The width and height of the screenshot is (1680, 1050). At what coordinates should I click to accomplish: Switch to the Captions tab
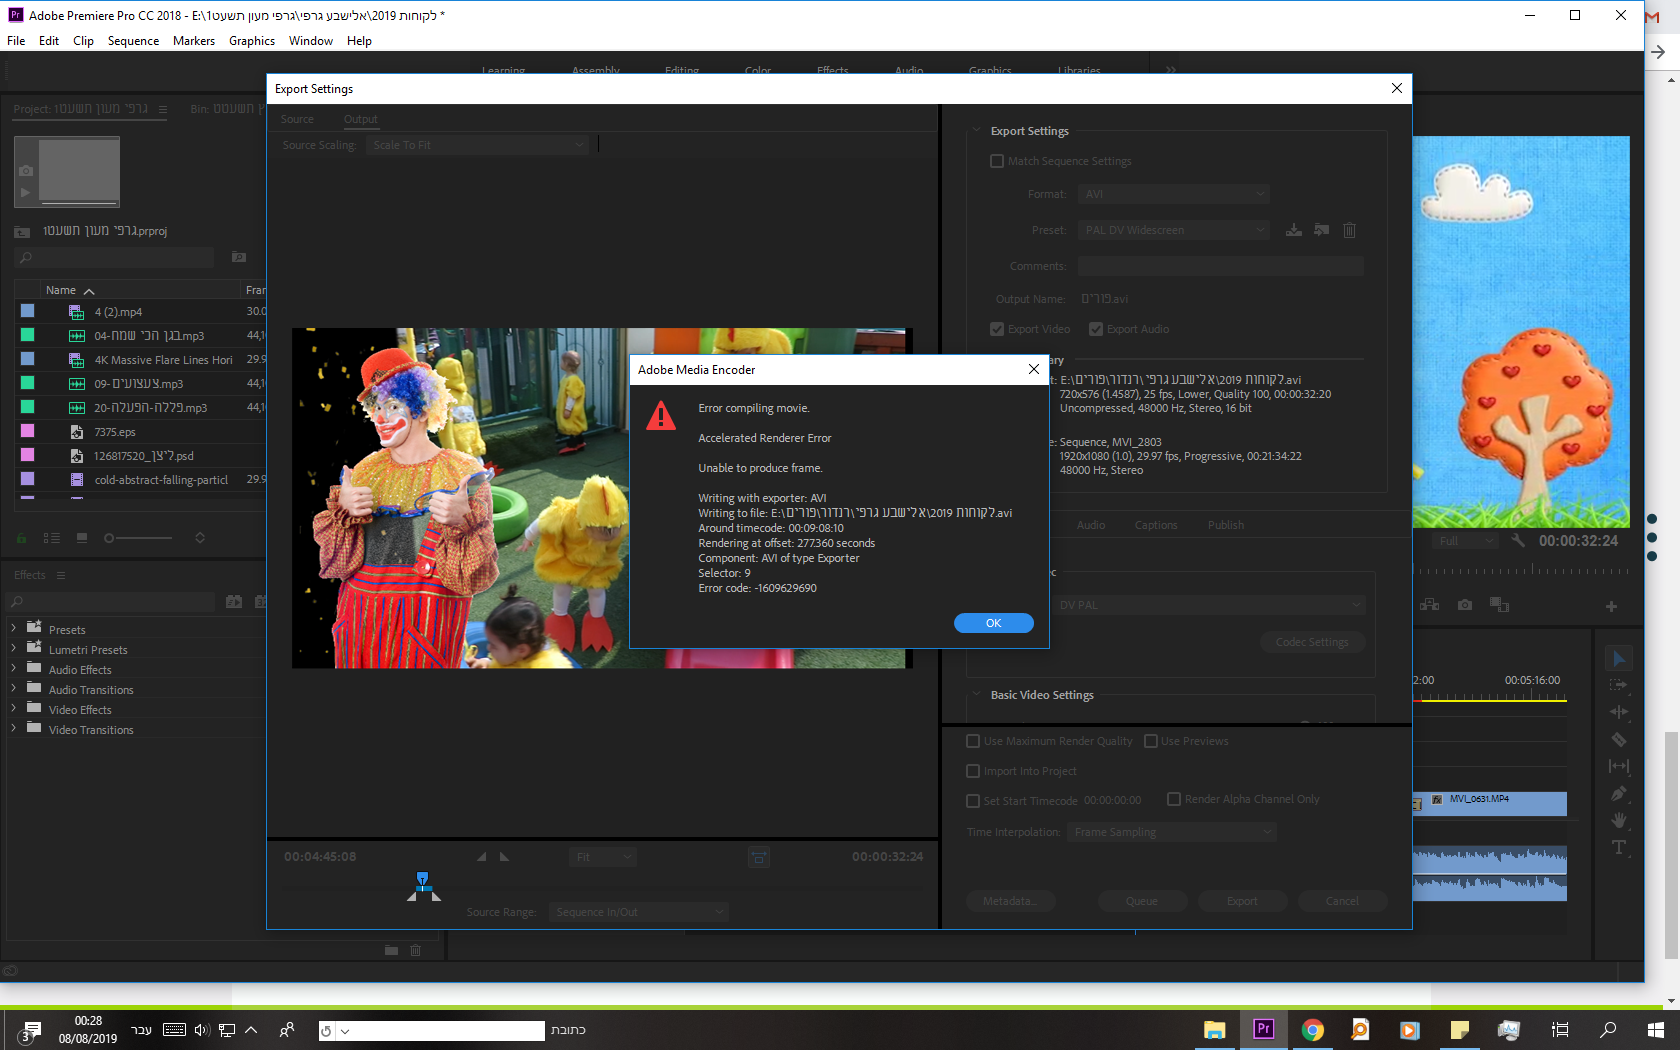(1156, 525)
